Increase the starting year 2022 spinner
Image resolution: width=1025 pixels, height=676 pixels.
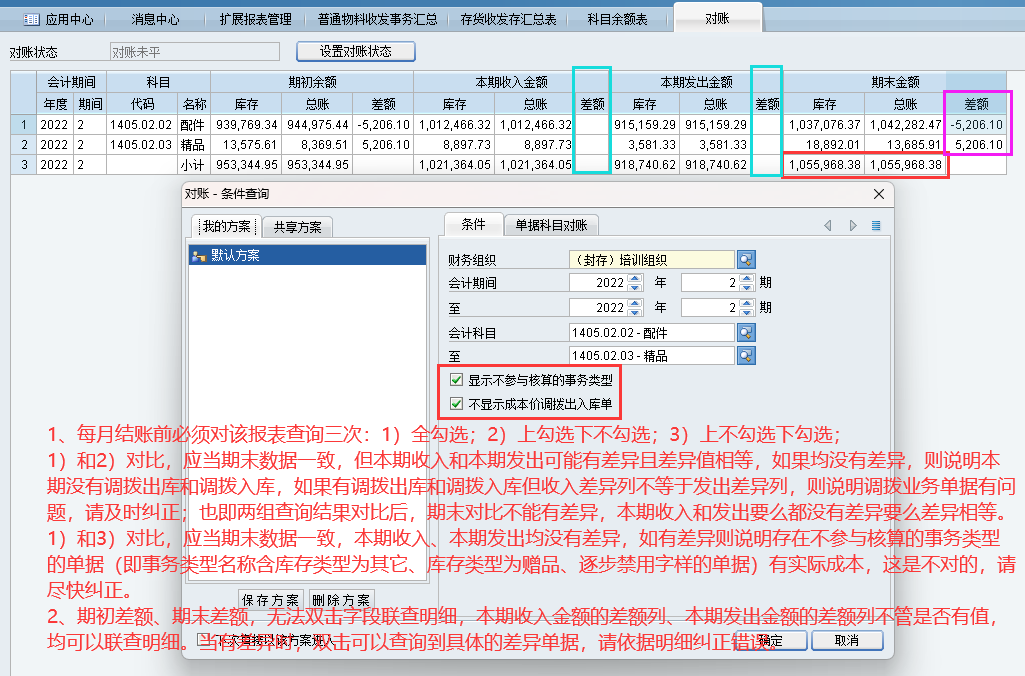point(635,278)
